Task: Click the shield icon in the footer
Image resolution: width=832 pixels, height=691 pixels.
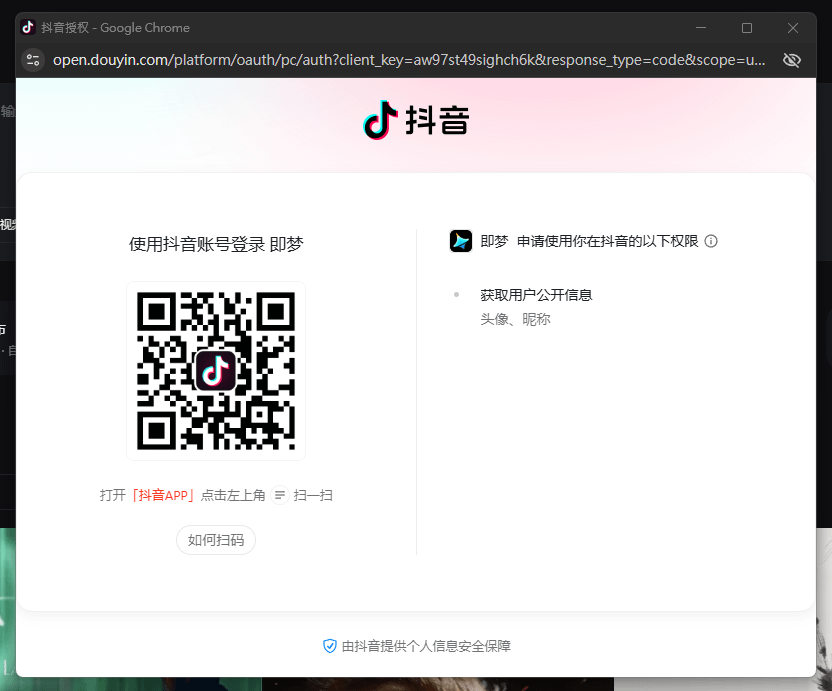Action: [x=330, y=646]
